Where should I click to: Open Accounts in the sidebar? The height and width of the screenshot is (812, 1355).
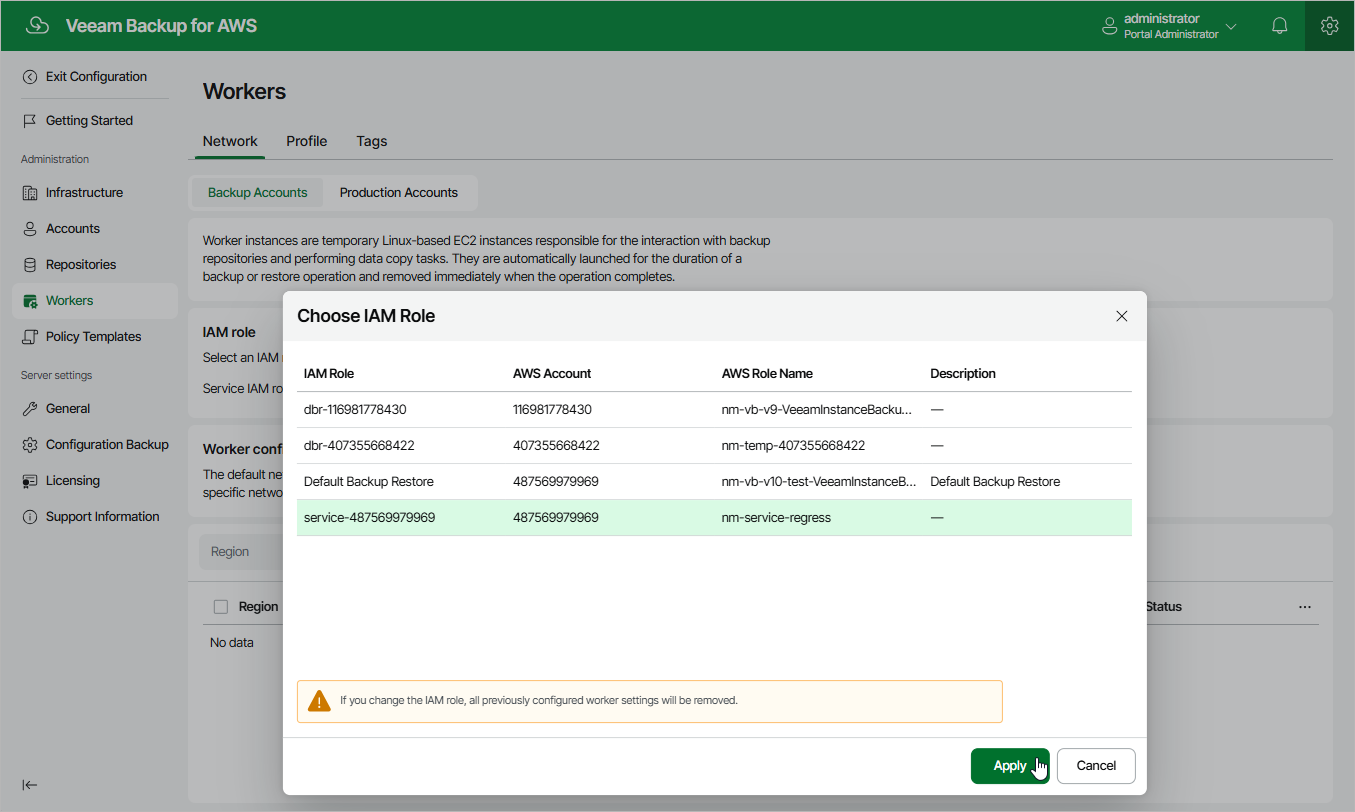point(73,229)
